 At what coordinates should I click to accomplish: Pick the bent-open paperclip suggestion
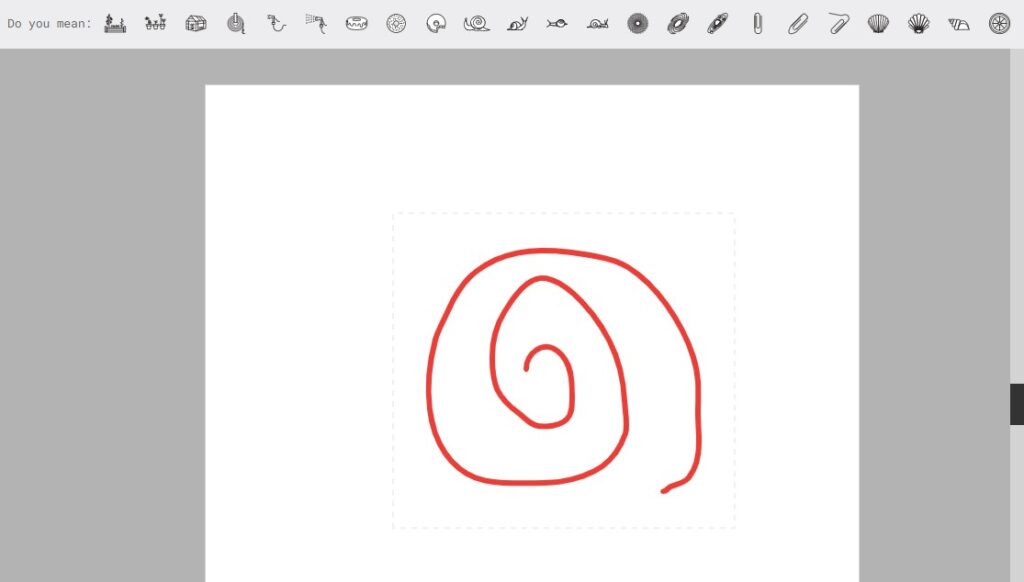(x=839, y=24)
